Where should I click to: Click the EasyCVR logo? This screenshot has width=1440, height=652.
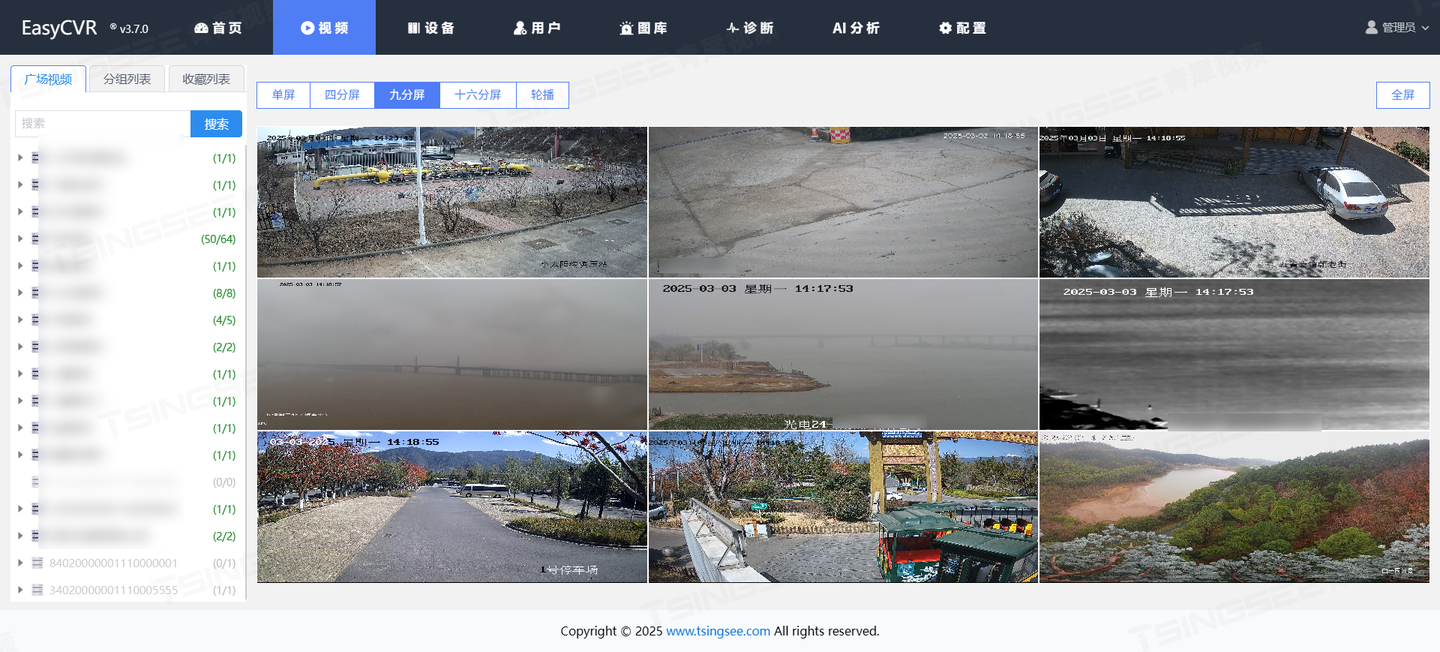pos(60,27)
